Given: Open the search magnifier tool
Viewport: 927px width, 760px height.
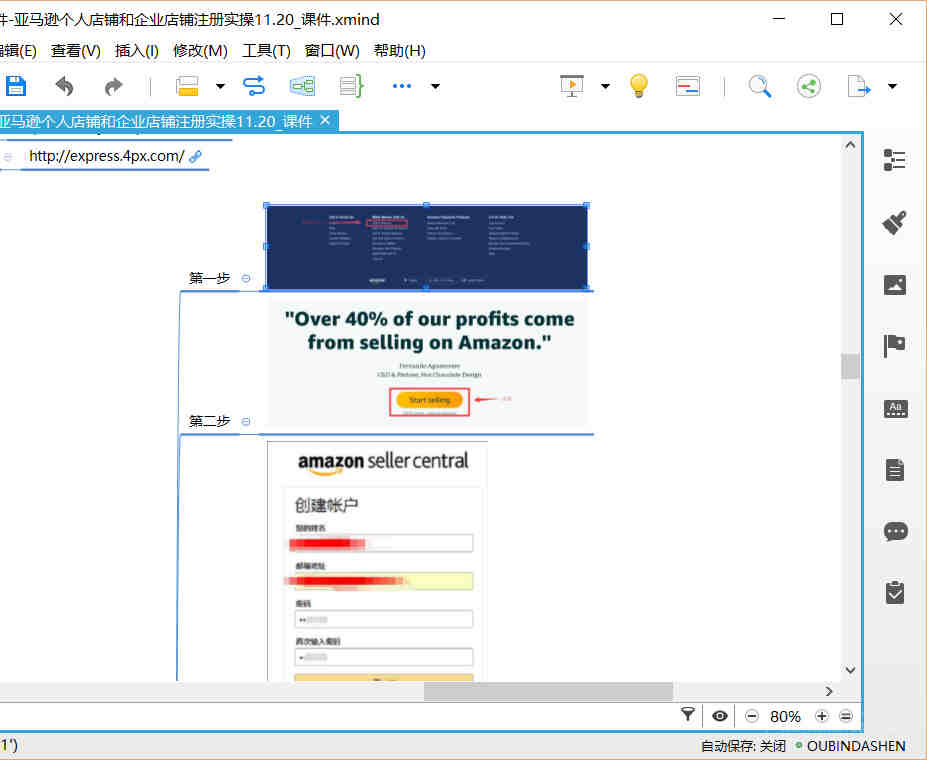Looking at the screenshot, I should 760,86.
